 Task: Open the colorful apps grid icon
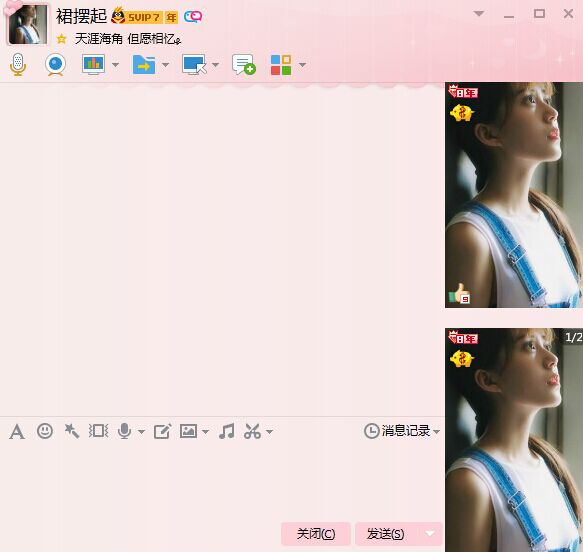pyautogui.click(x=281, y=65)
